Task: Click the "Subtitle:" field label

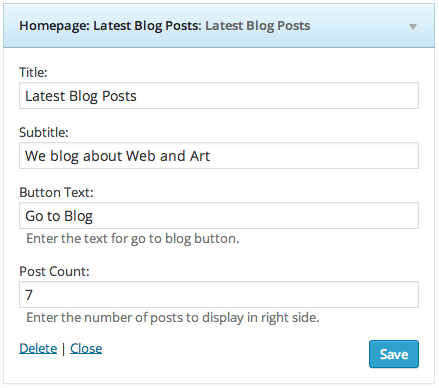Action: click(44, 132)
